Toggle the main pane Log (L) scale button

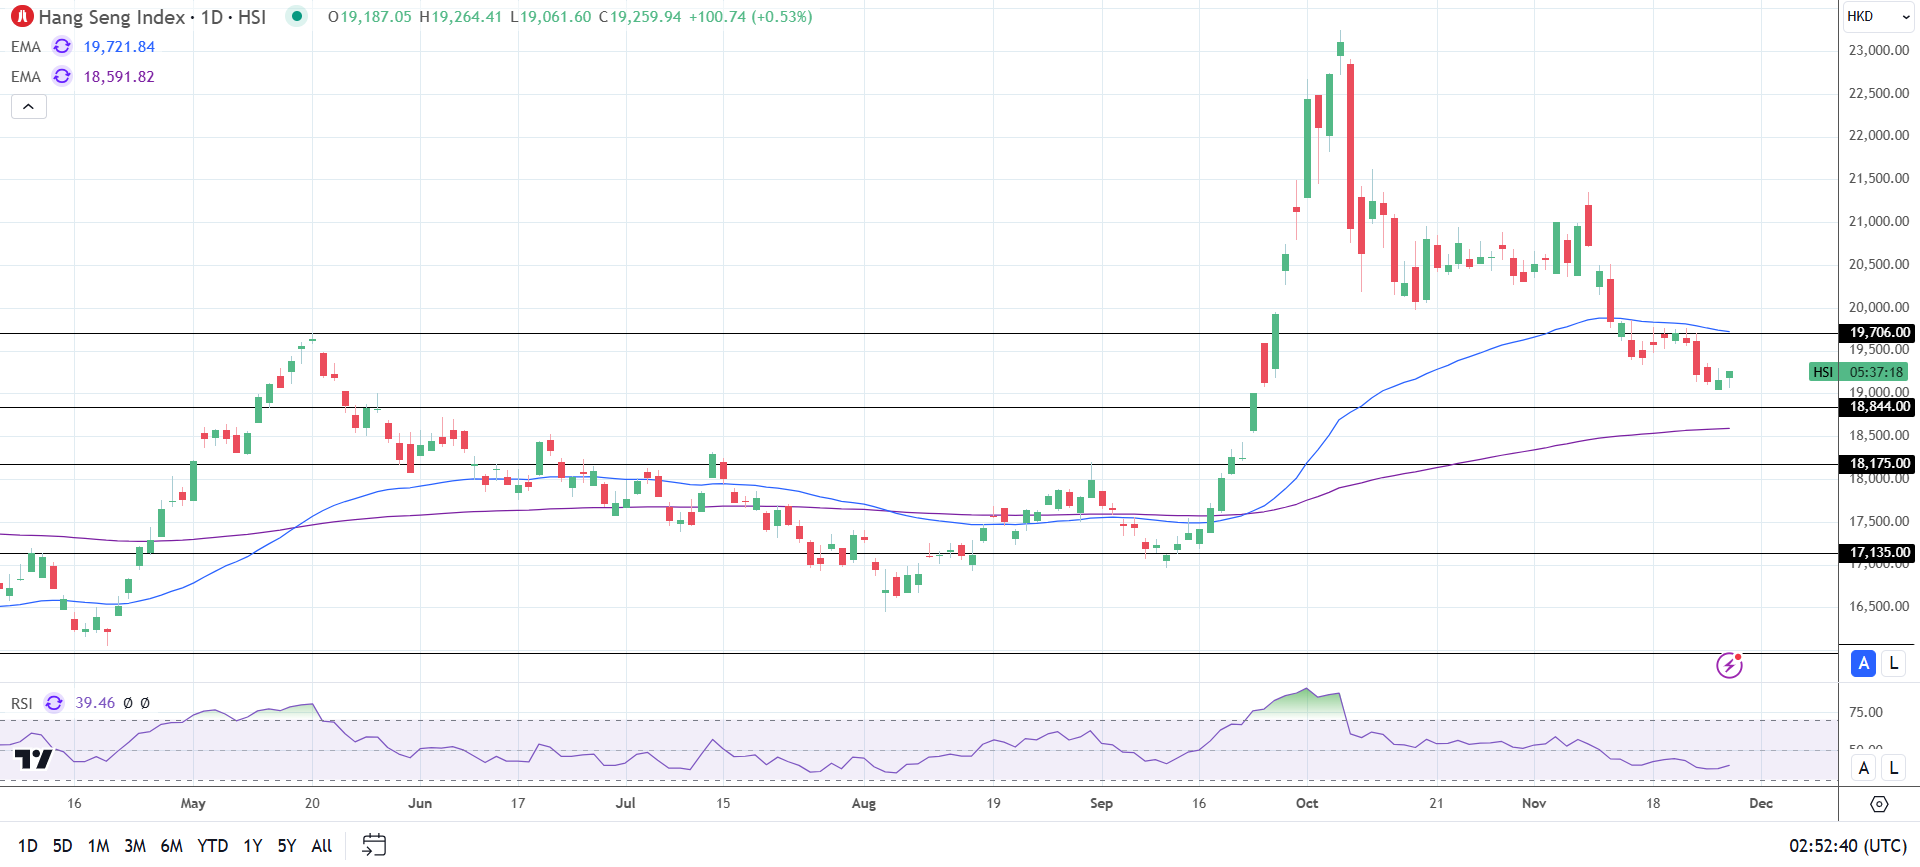1893,663
